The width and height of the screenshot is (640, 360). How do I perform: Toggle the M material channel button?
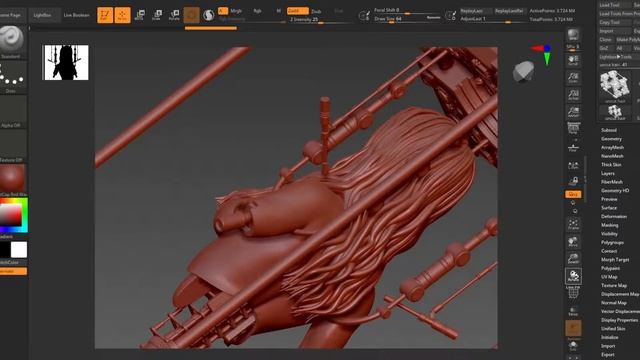279,11
